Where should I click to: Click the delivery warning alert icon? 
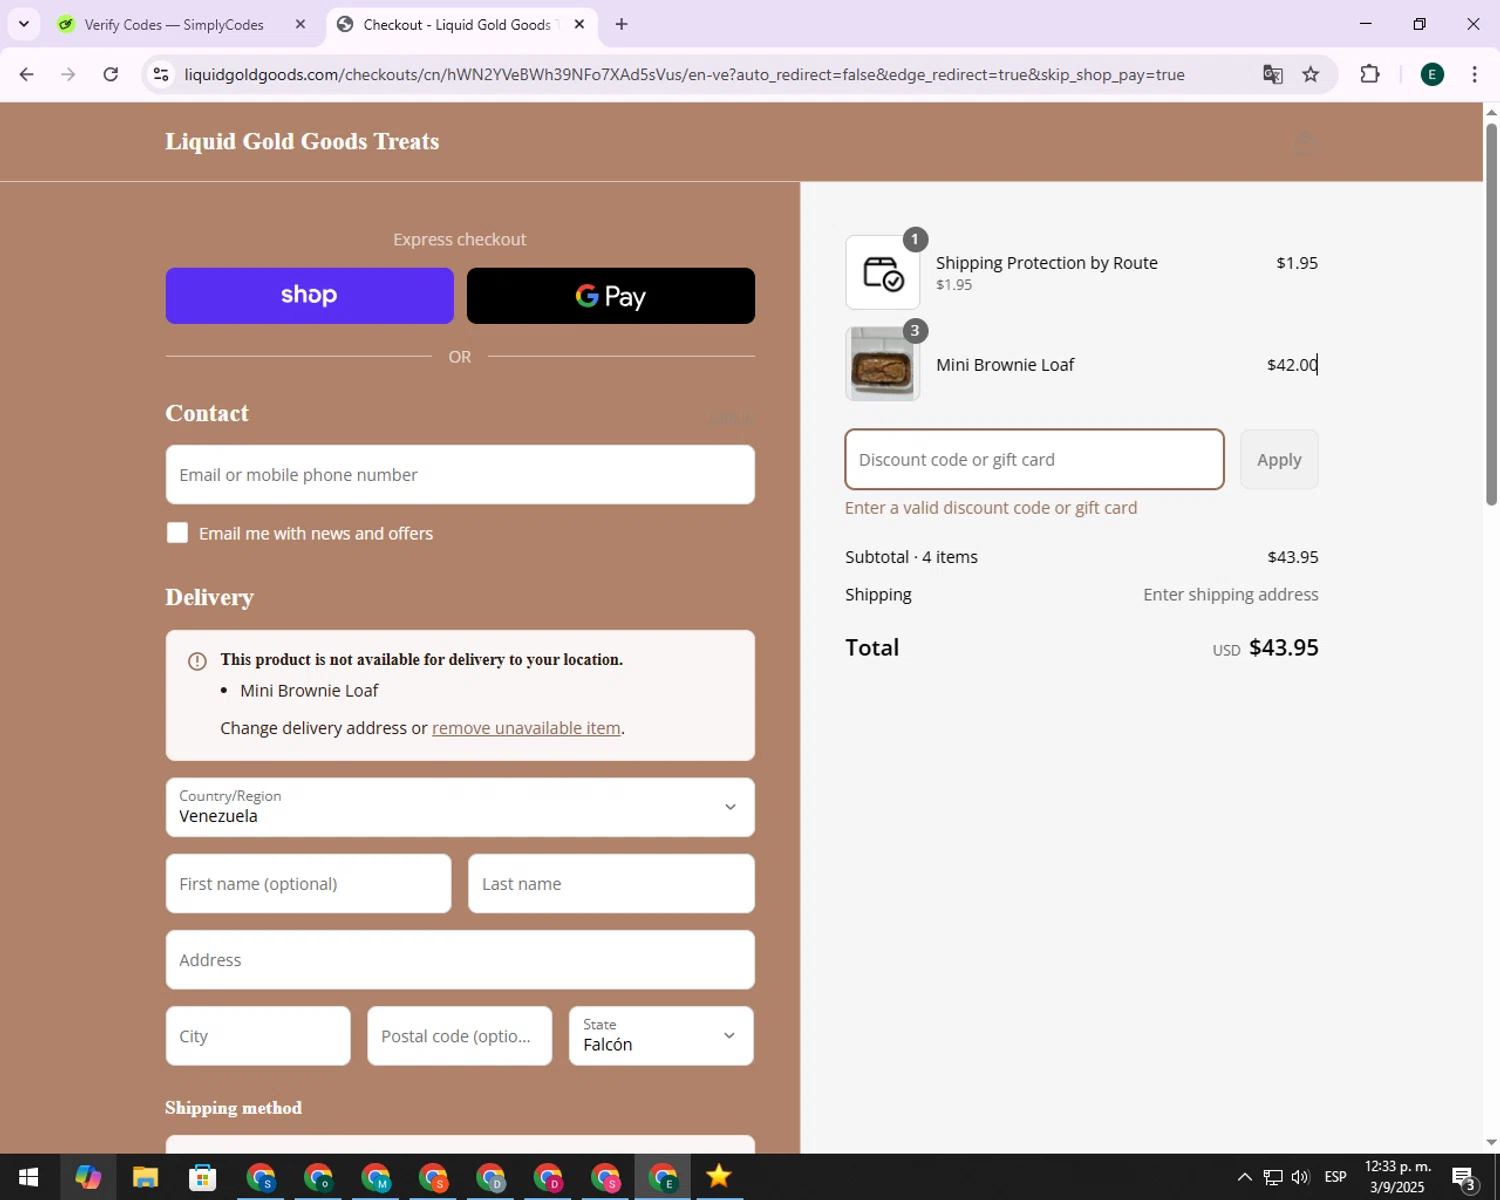click(x=197, y=661)
